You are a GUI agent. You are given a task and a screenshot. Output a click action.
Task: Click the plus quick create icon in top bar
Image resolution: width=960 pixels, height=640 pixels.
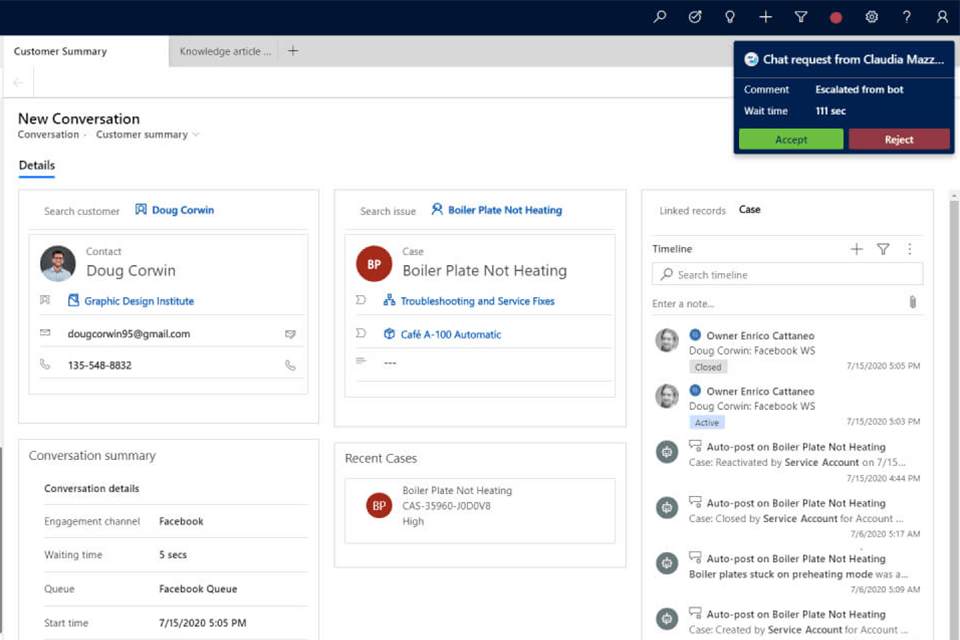[765, 17]
